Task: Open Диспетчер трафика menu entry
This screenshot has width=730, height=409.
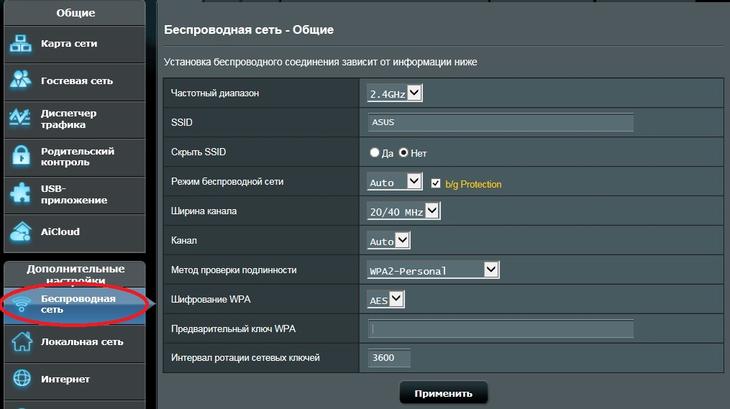Action: (74, 119)
